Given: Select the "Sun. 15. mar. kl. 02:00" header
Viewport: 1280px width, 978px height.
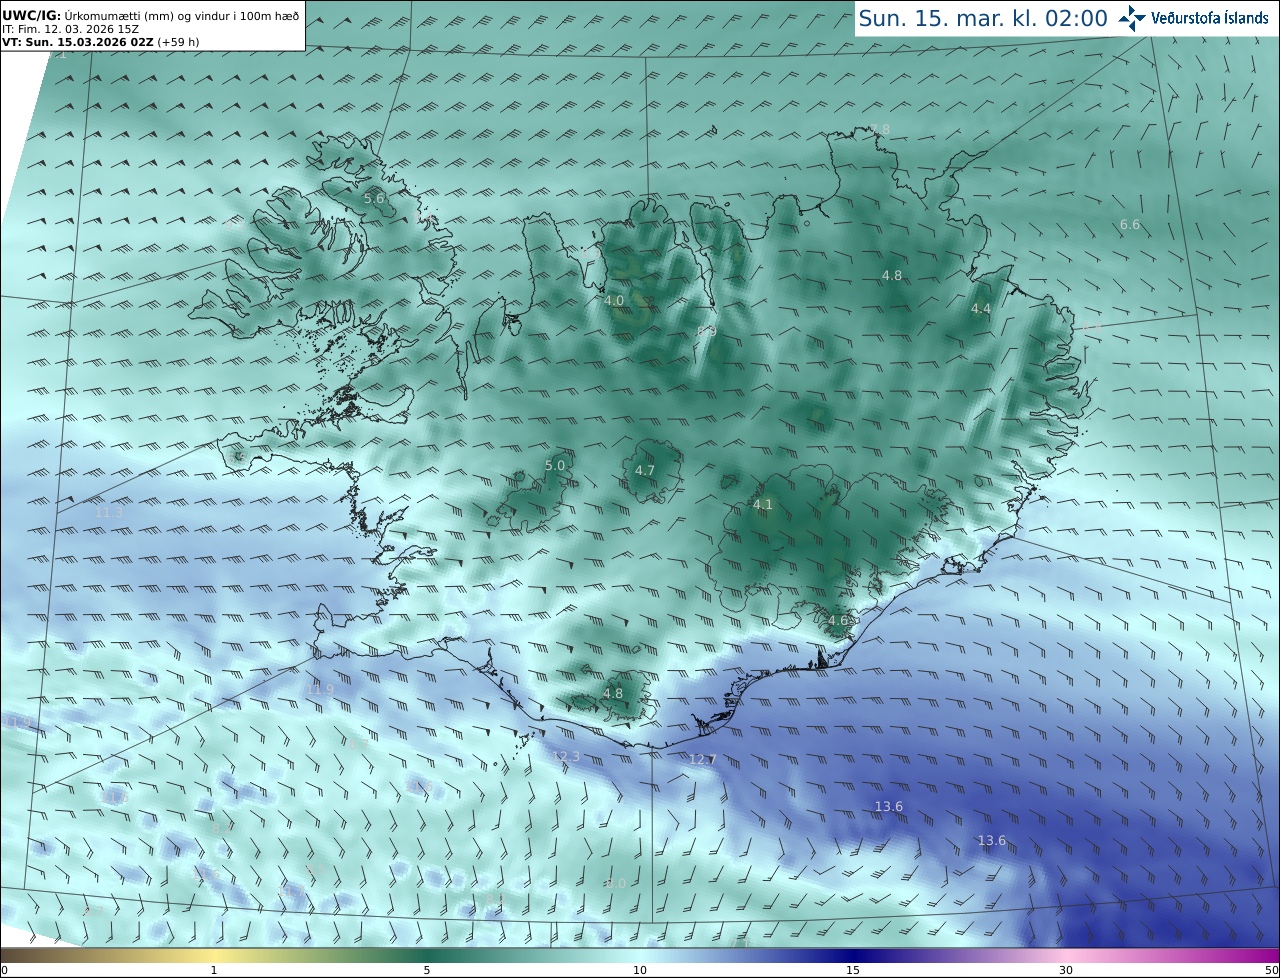Looking at the screenshot, I should point(983,18).
